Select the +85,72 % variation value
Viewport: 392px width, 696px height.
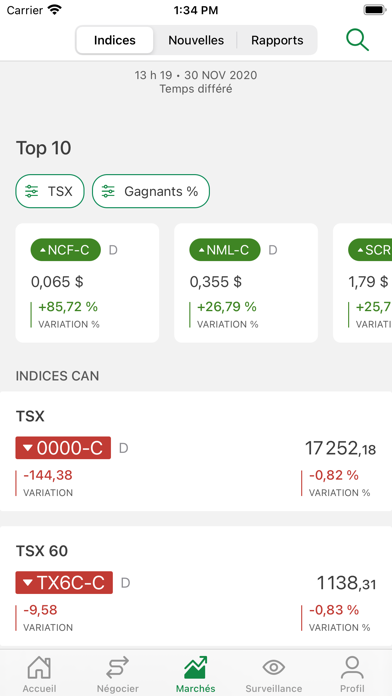coord(68,307)
